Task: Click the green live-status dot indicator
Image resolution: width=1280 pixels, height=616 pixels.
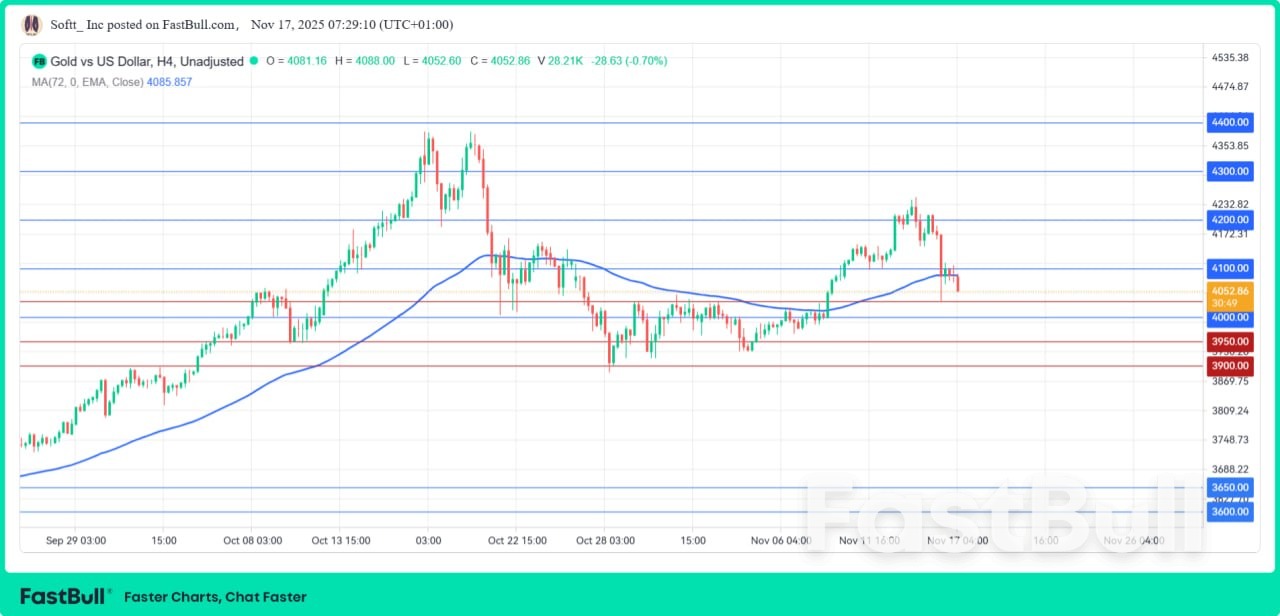Action: pyautogui.click(x=255, y=61)
